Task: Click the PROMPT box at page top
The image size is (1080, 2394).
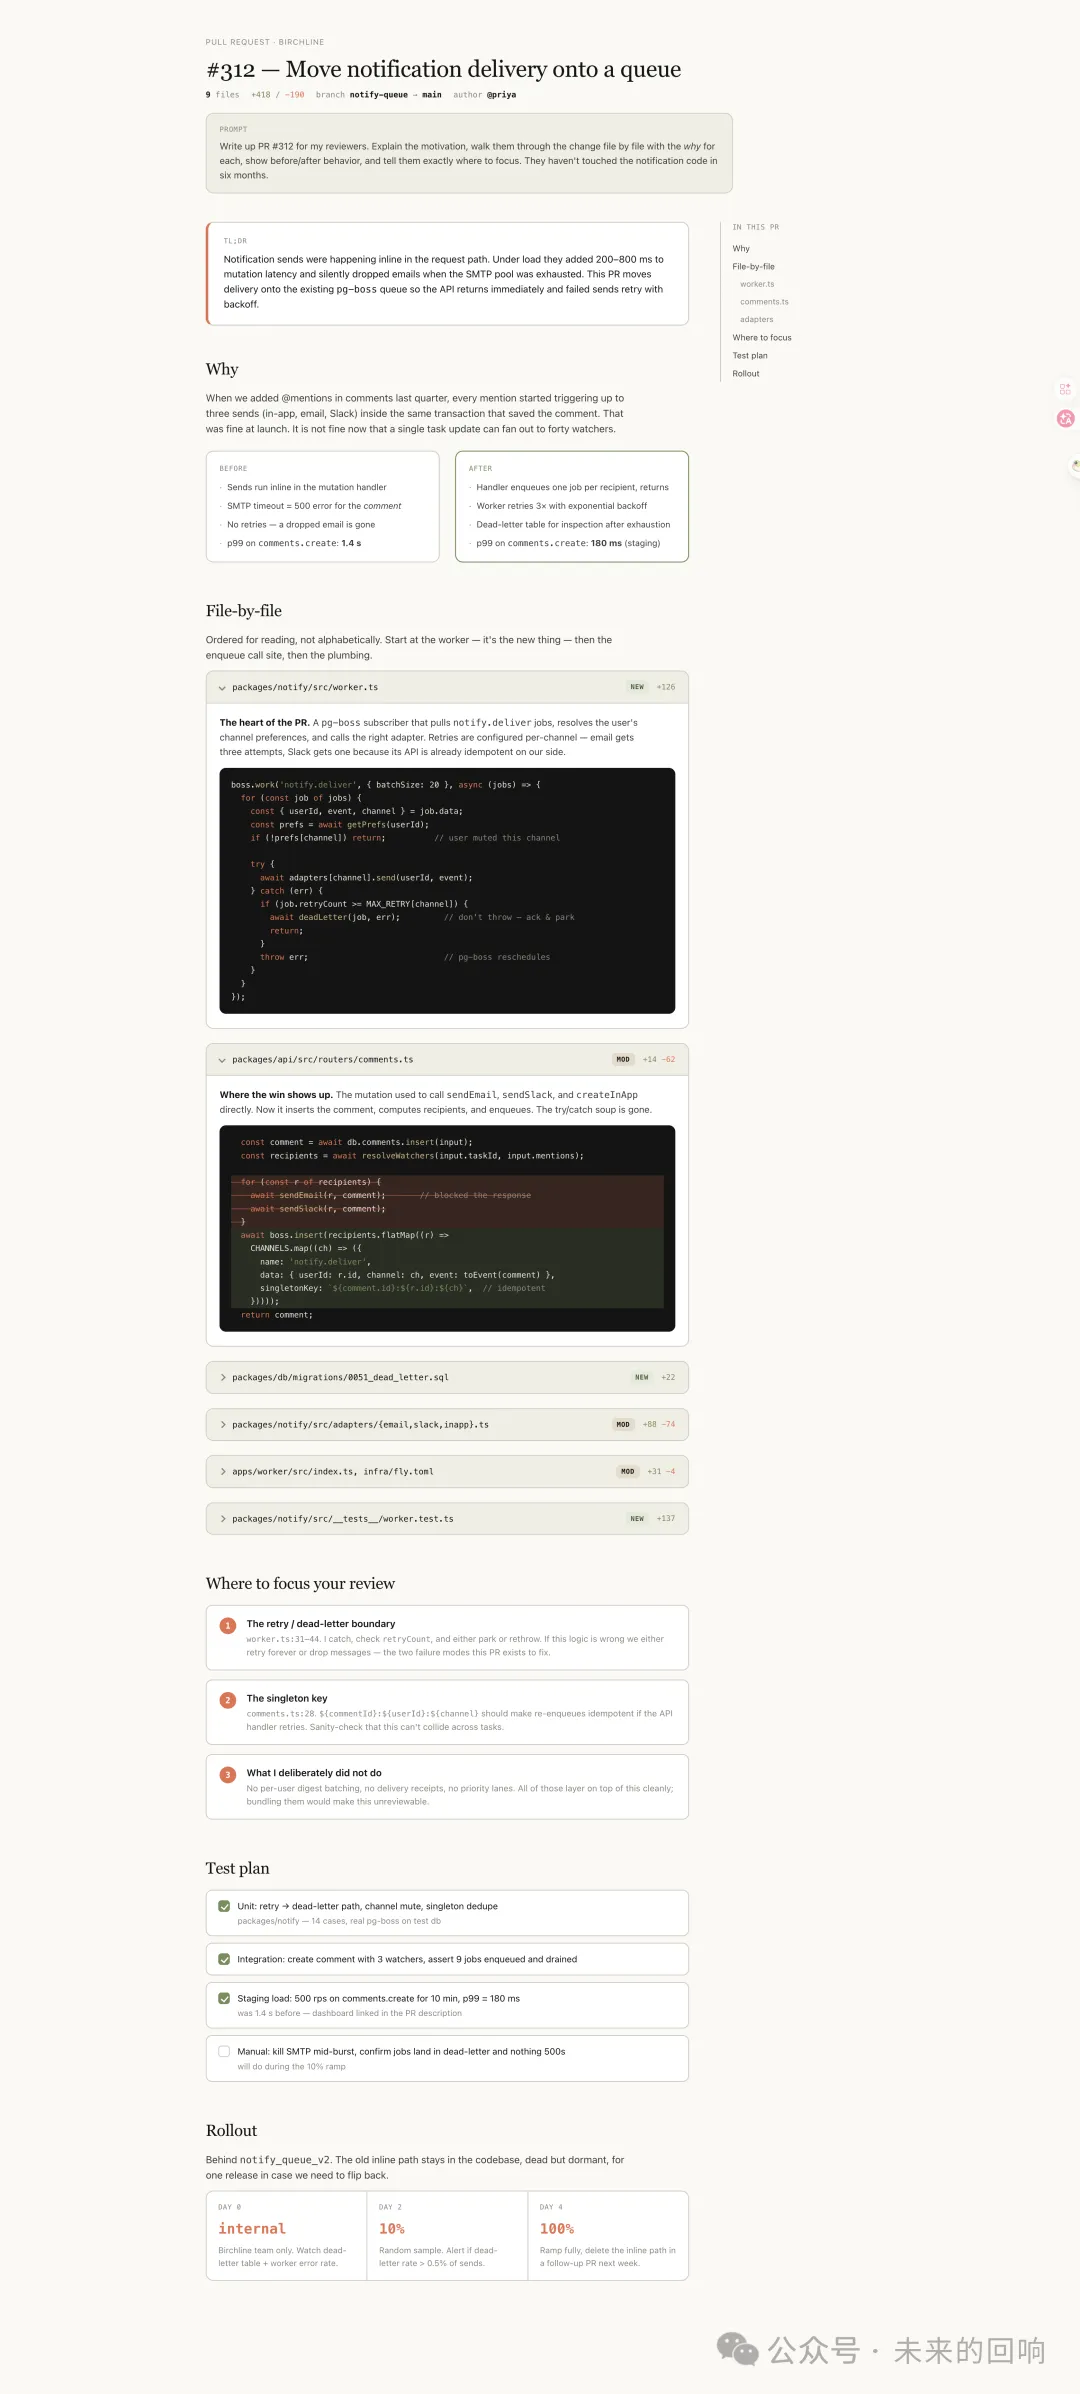Action: [469, 153]
